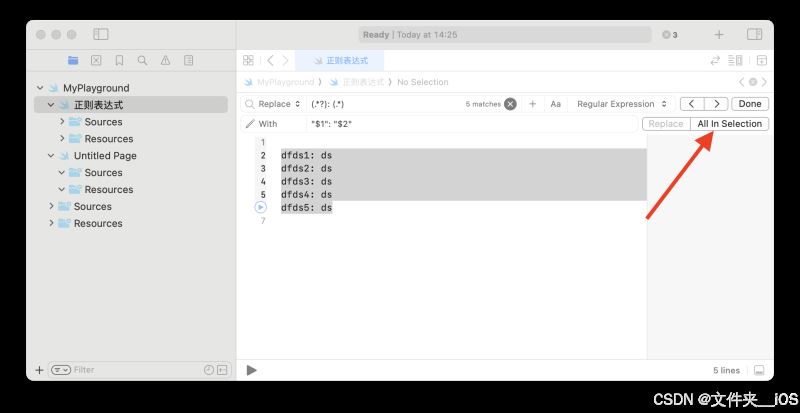This screenshot has width=800, height=413.
Task: Clear the search field text
Action: [510, 104]
